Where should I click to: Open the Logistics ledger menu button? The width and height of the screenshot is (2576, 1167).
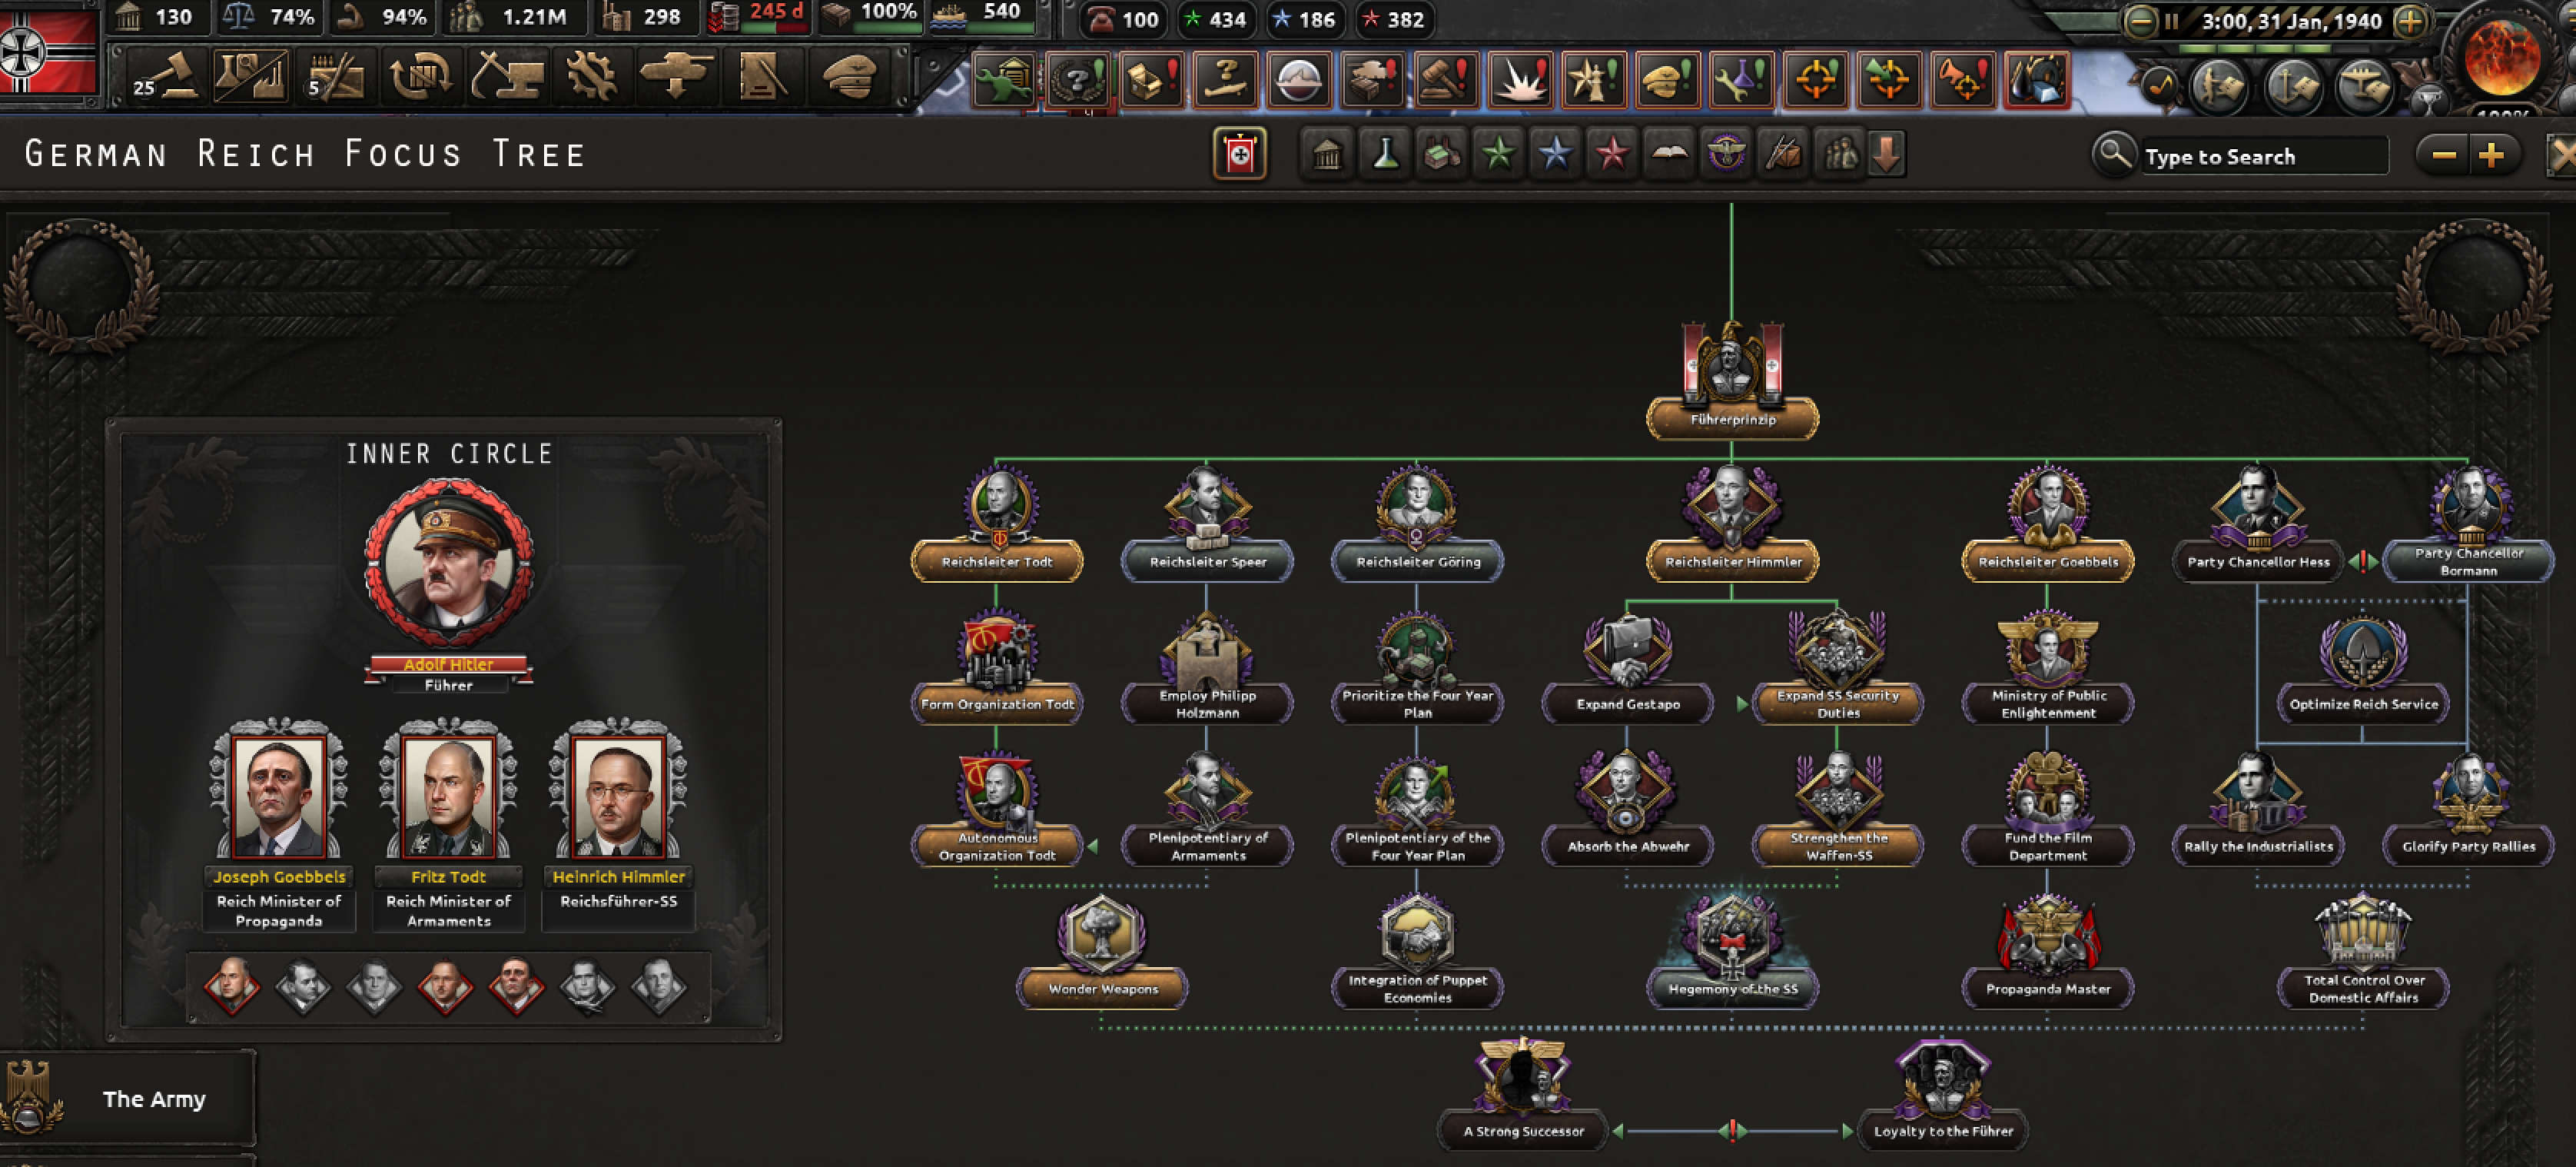click(x=762, y=76)
